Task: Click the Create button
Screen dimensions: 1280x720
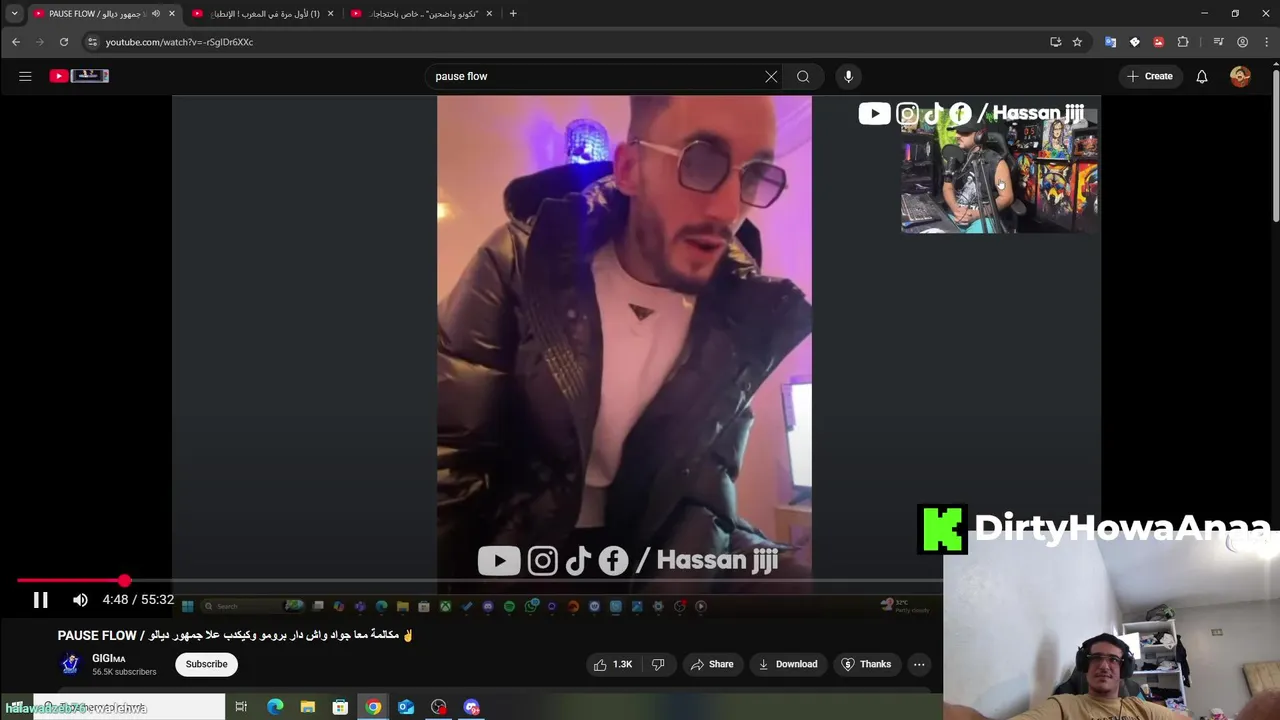Action: coord(1150,76)
